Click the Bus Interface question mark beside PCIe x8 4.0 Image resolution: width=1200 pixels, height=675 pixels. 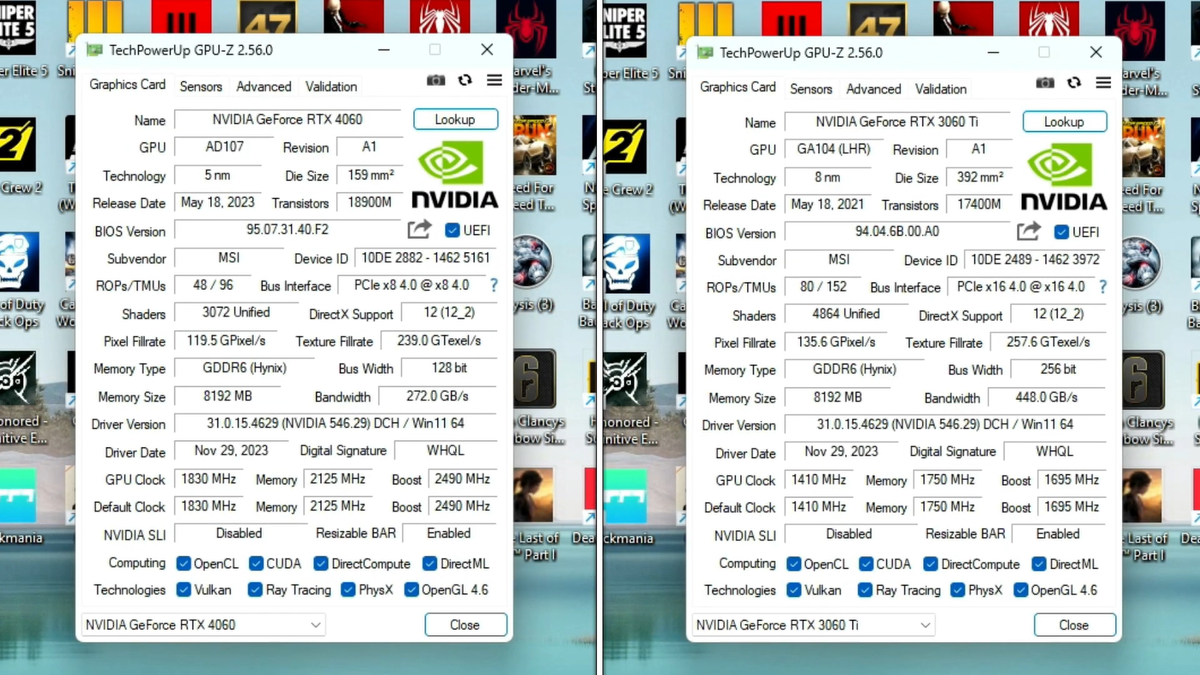coord(493,285)
